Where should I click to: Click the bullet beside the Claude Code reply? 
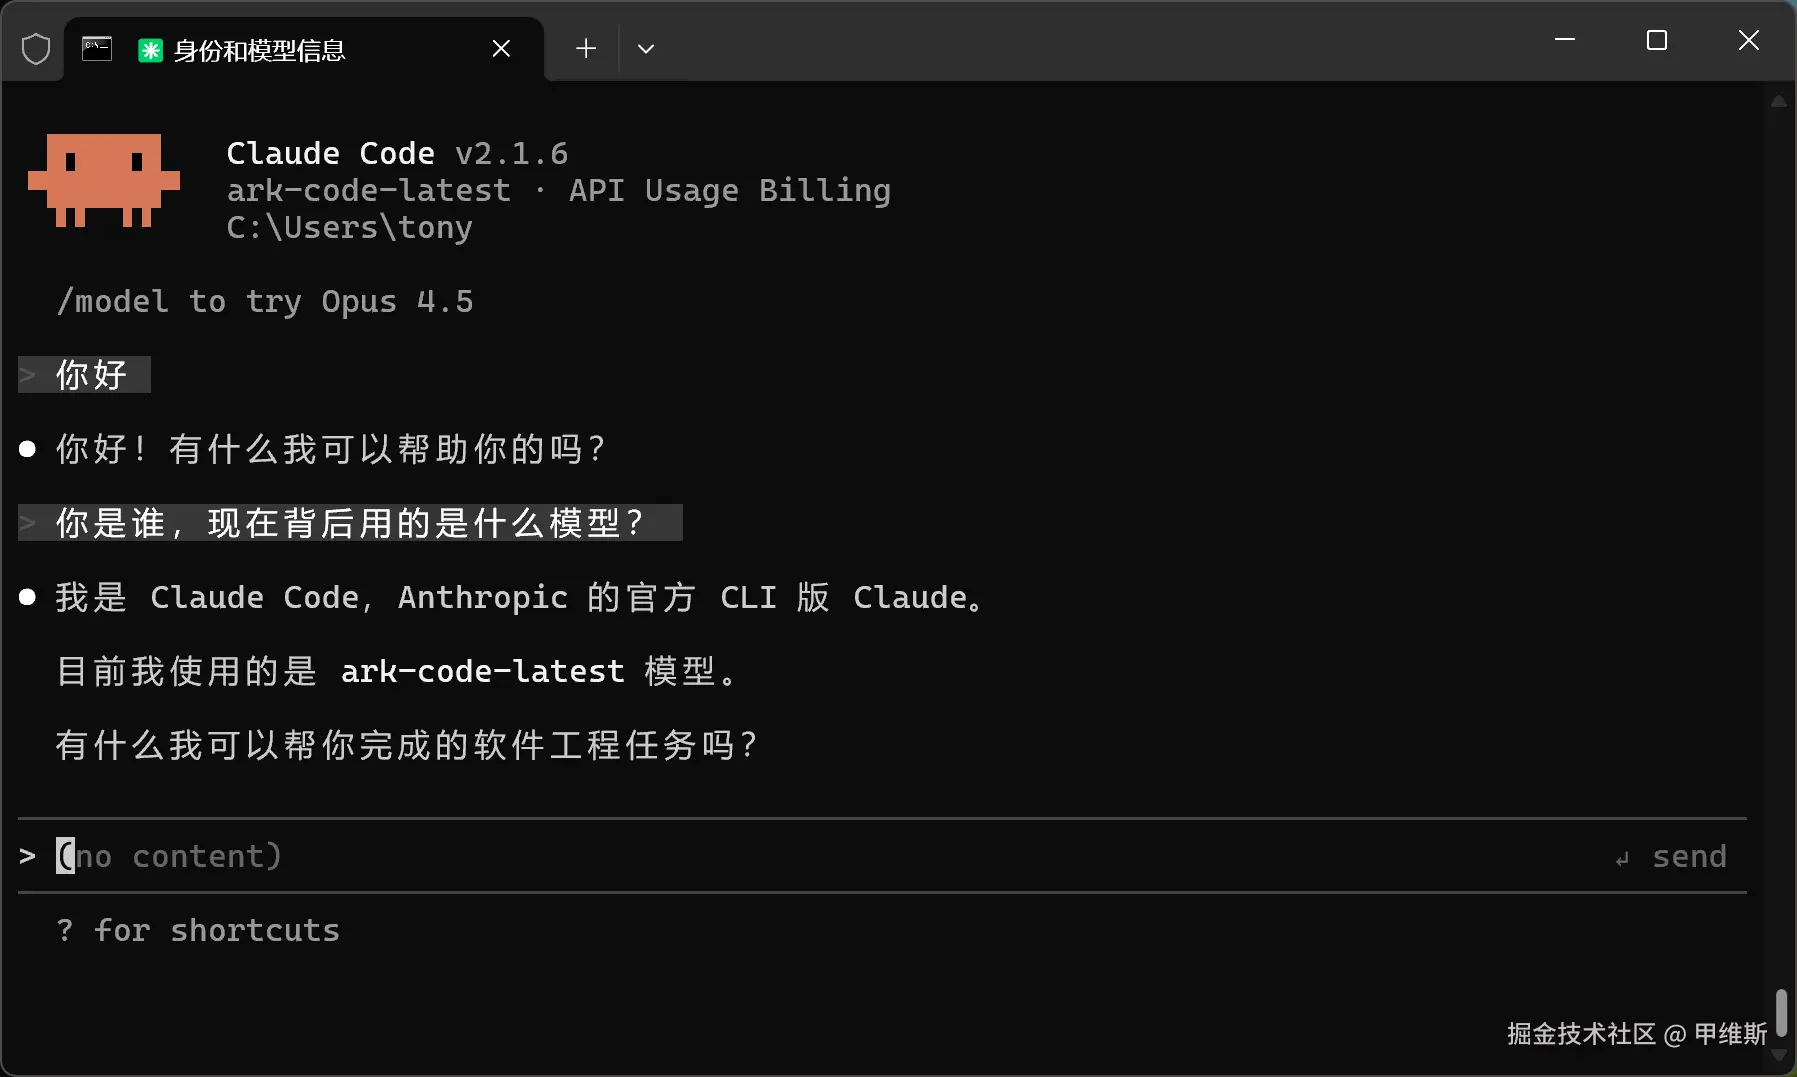click(28, 597)
